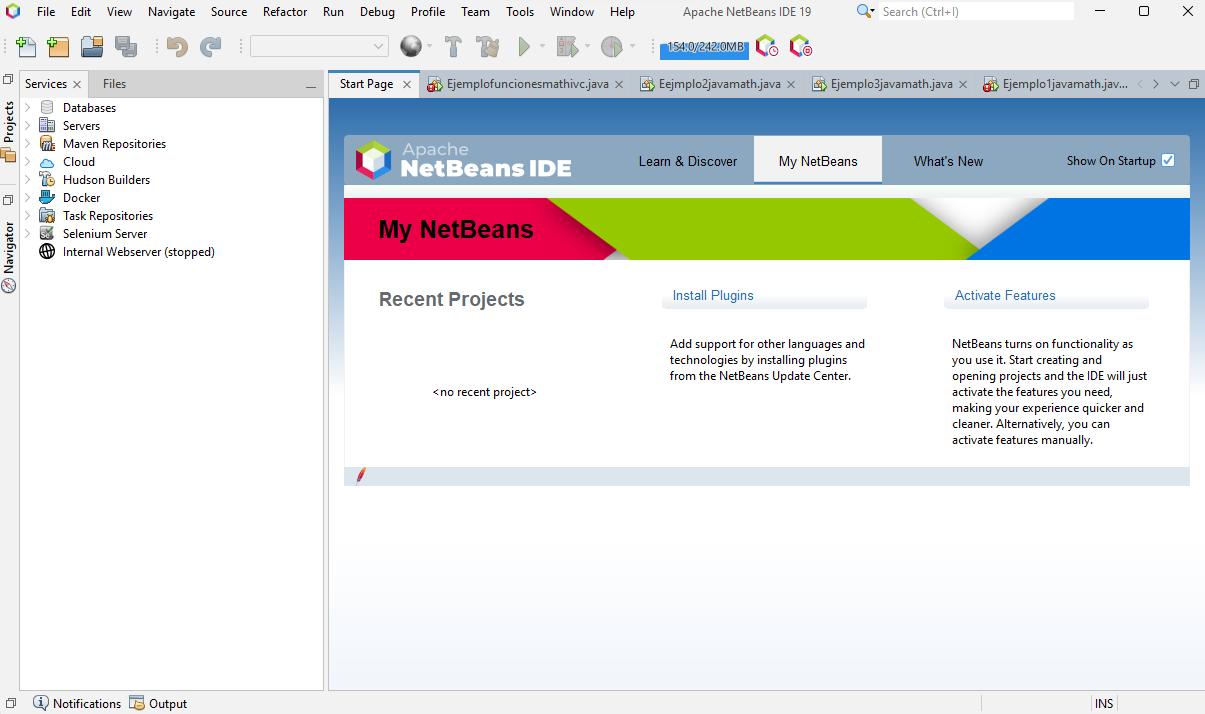Open the What's New tab

(948, 161)
